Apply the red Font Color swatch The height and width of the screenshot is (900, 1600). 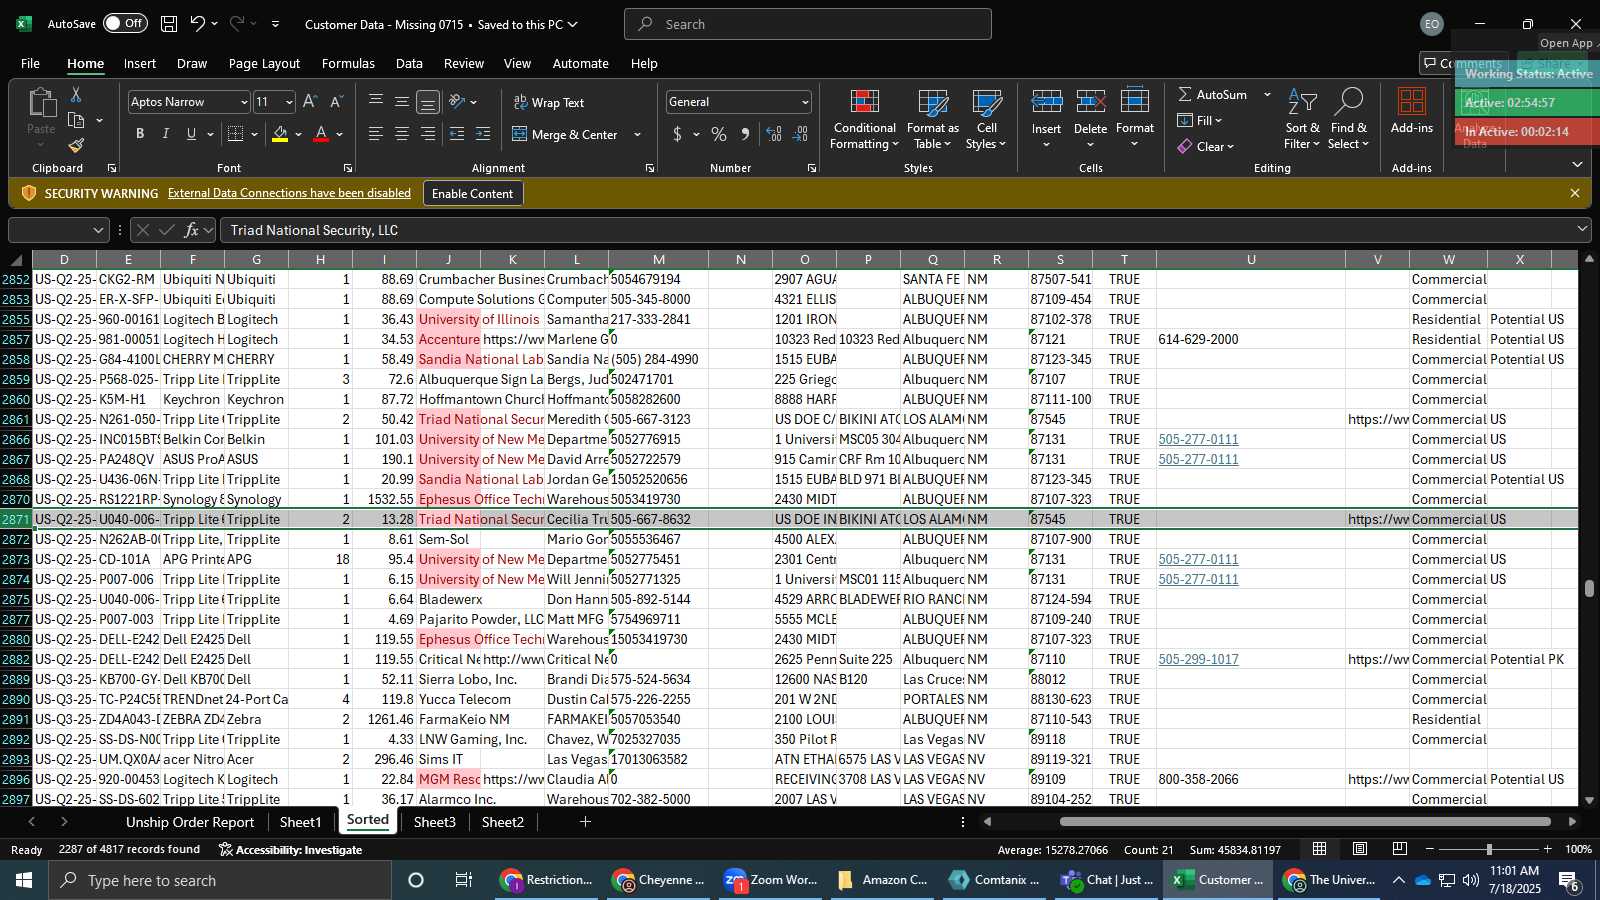[321, 134]
